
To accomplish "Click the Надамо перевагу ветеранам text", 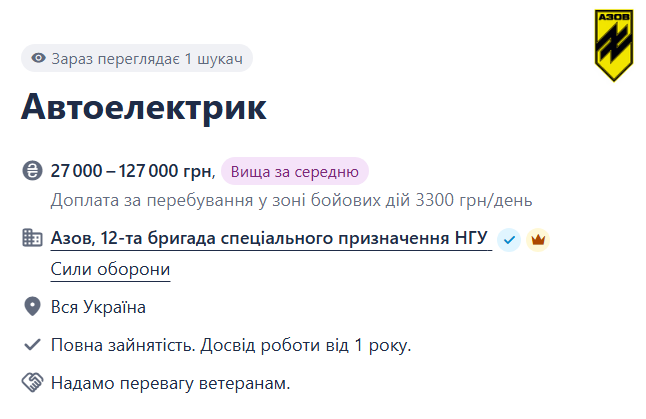I will (x=170, y=382).
